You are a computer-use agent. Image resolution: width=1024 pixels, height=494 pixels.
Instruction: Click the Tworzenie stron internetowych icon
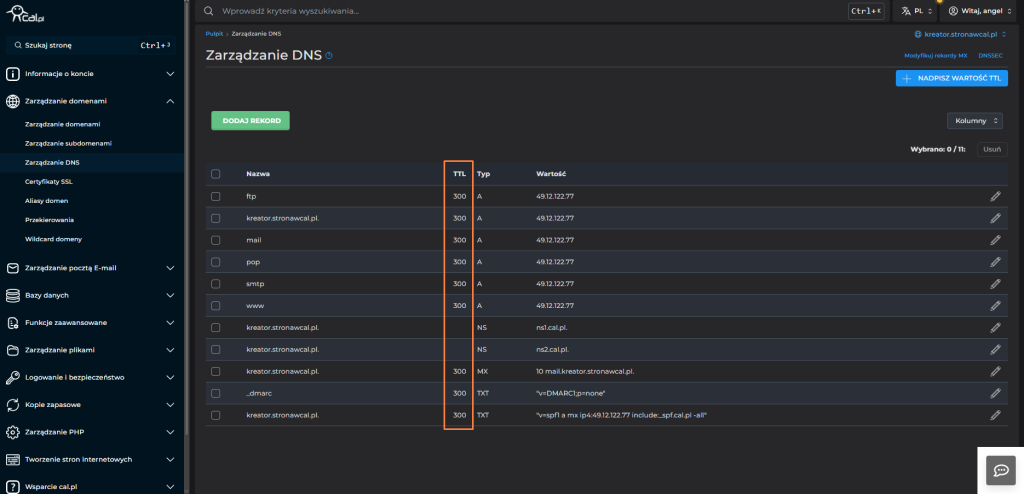(12, 460)
